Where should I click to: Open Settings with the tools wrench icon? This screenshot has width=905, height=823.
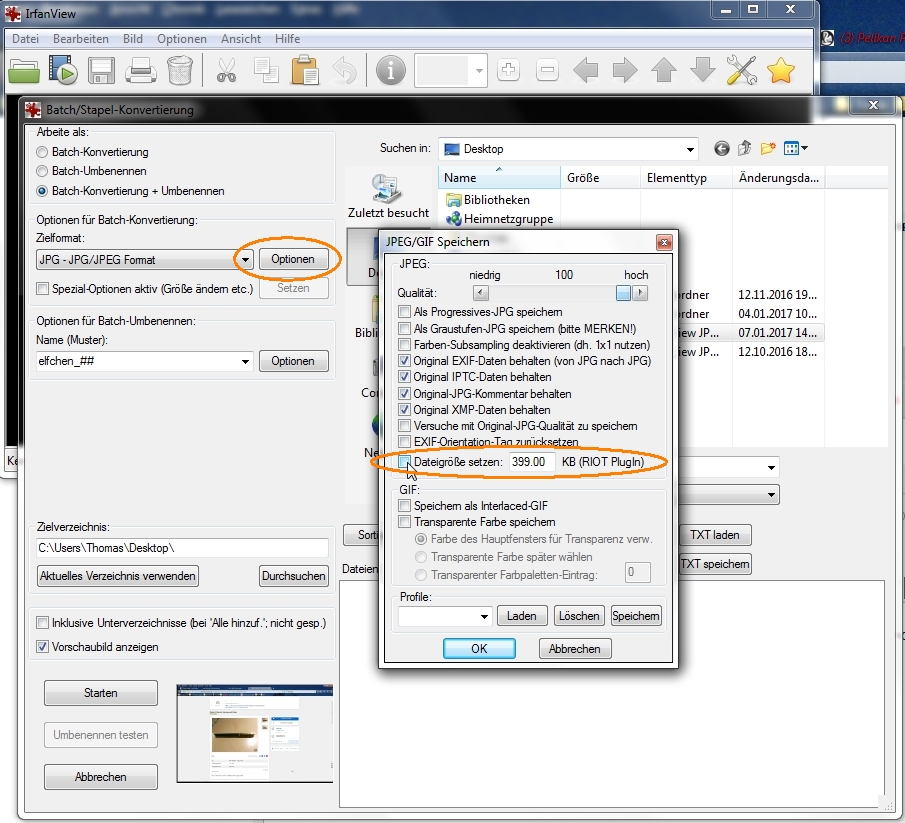(742, 70)
